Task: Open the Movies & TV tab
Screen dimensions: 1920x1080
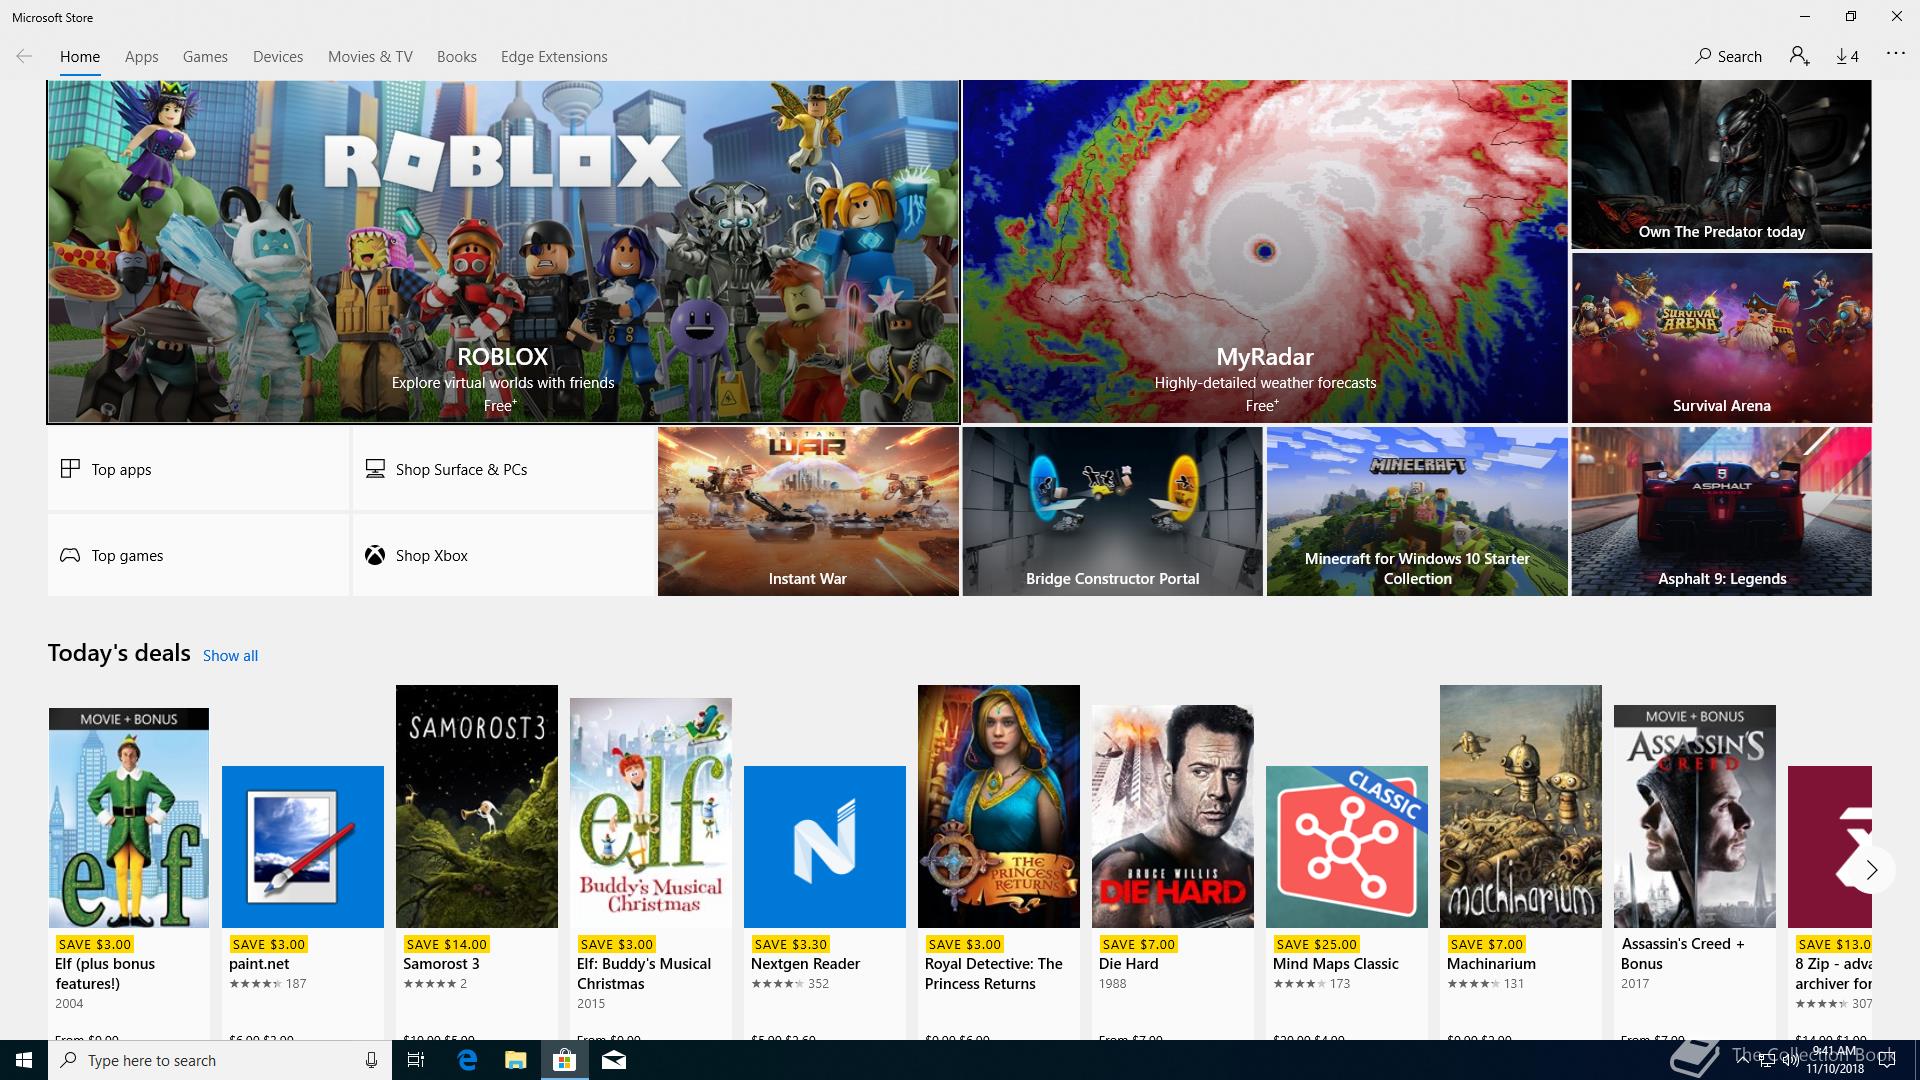Action: (x=370, y=57)
